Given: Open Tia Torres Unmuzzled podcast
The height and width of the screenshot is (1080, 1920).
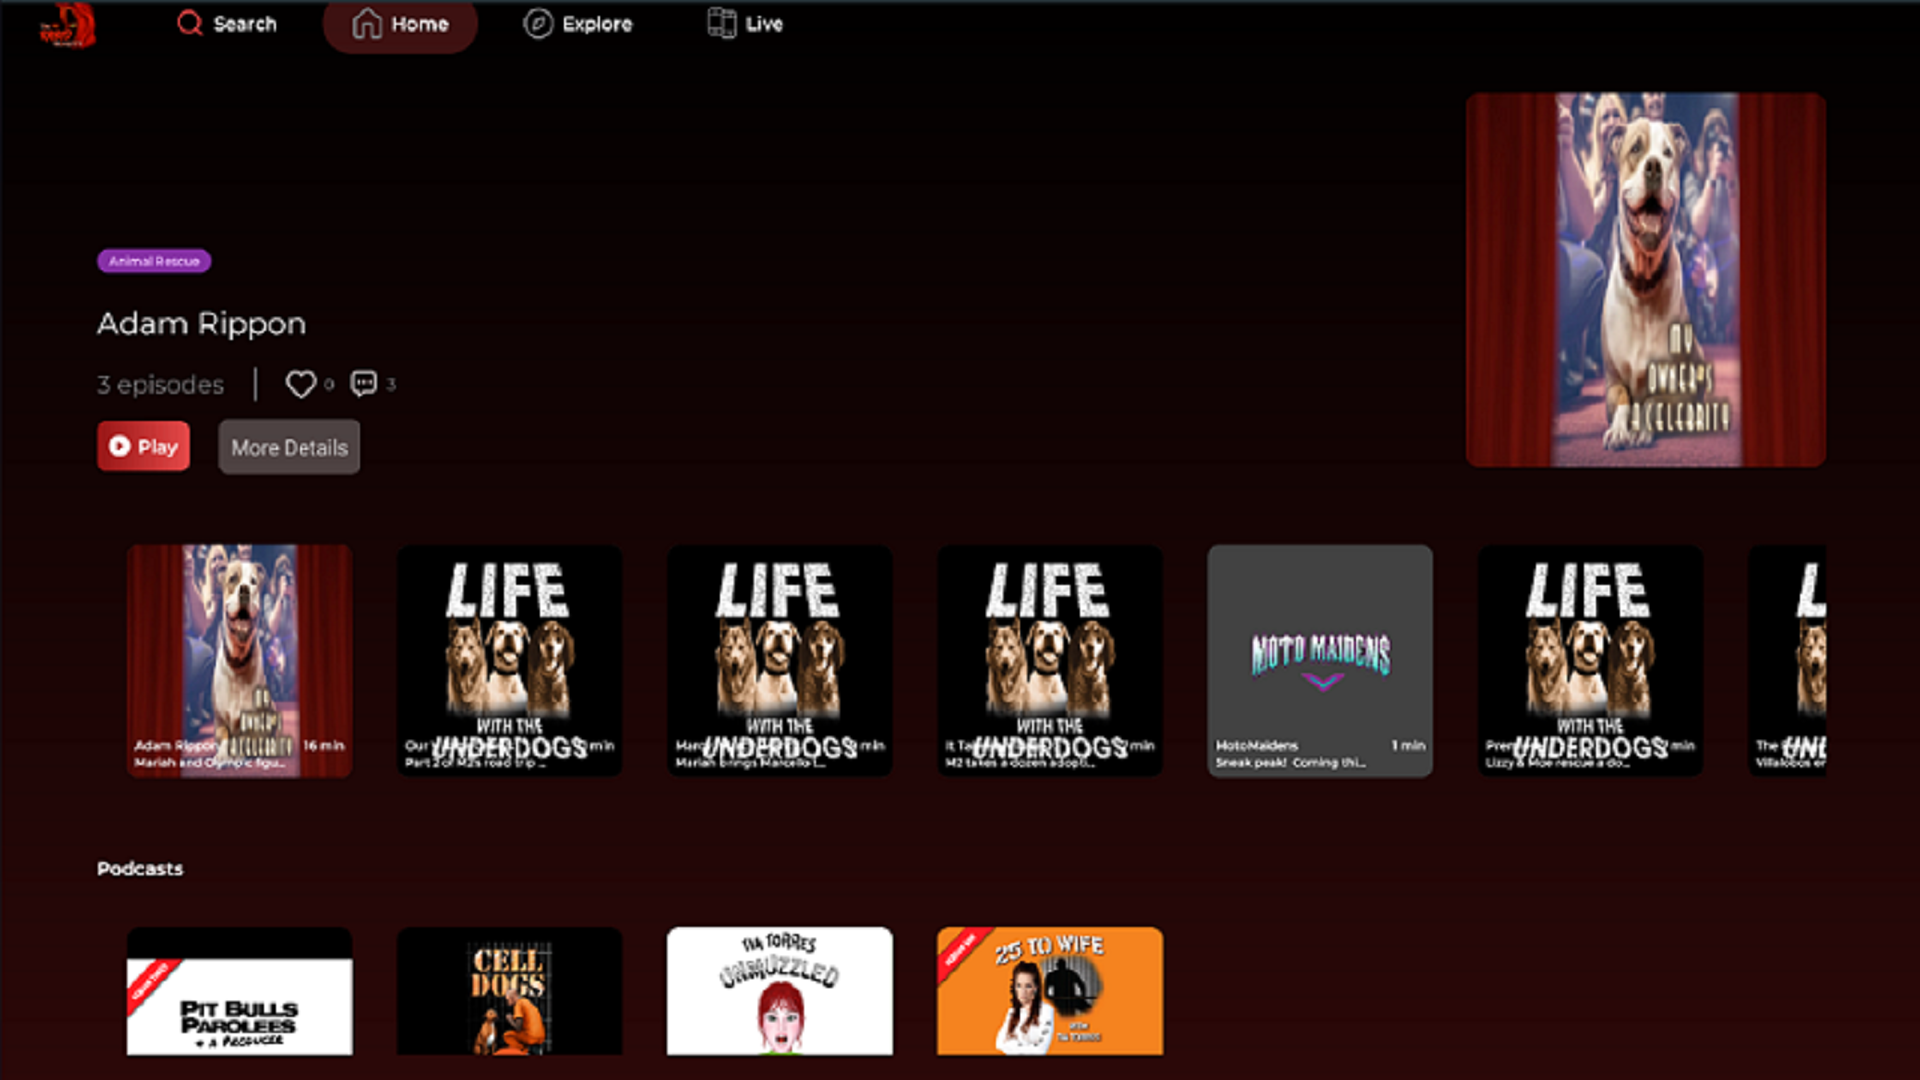Looking at the screenshot, I should click(x=779, y=992).
